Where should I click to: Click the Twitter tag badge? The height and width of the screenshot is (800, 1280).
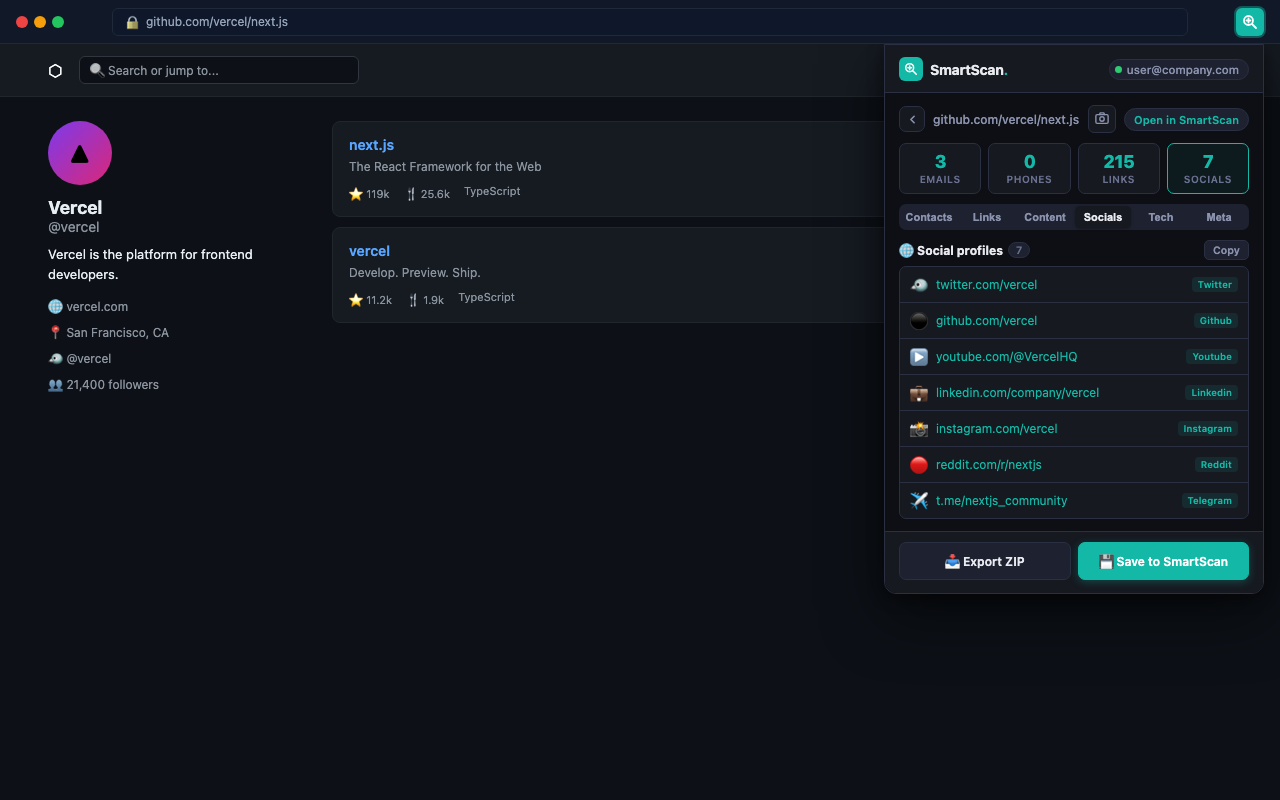pos(1214,285)
